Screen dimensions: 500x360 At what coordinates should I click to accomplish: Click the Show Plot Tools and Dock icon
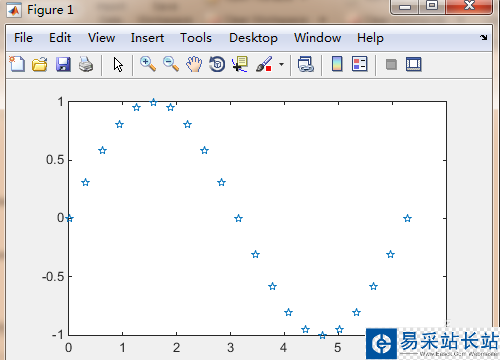tap(414, 64)
